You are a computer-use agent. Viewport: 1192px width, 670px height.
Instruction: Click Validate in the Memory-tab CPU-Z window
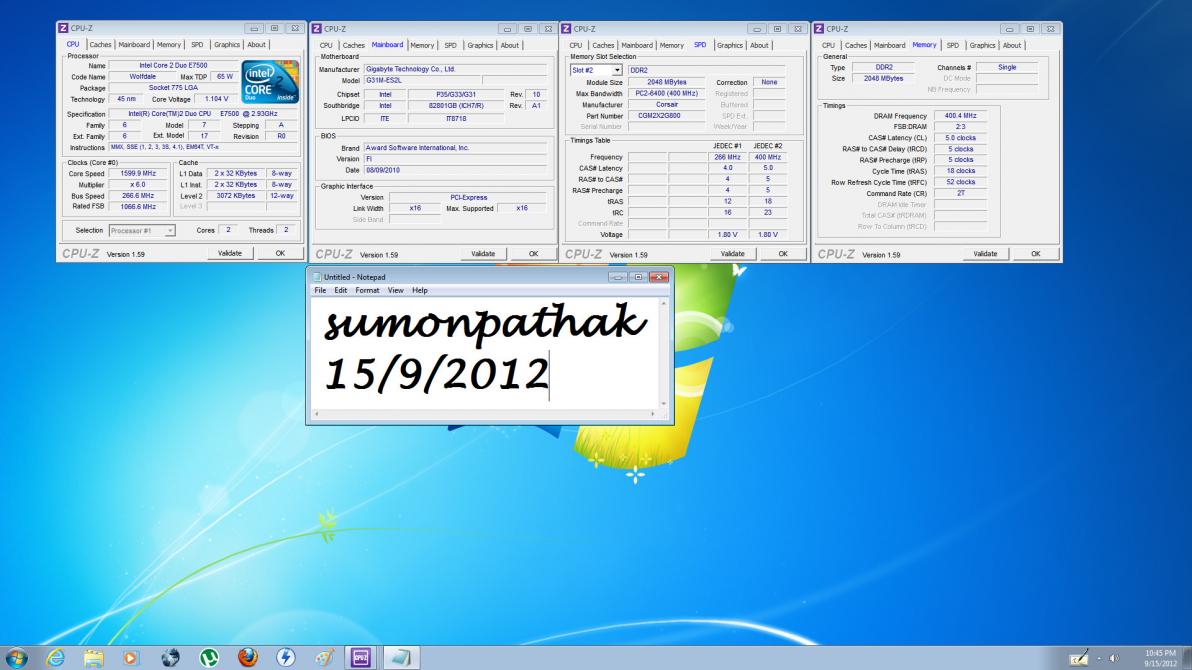pyautogui.click(x=985, y=254)
